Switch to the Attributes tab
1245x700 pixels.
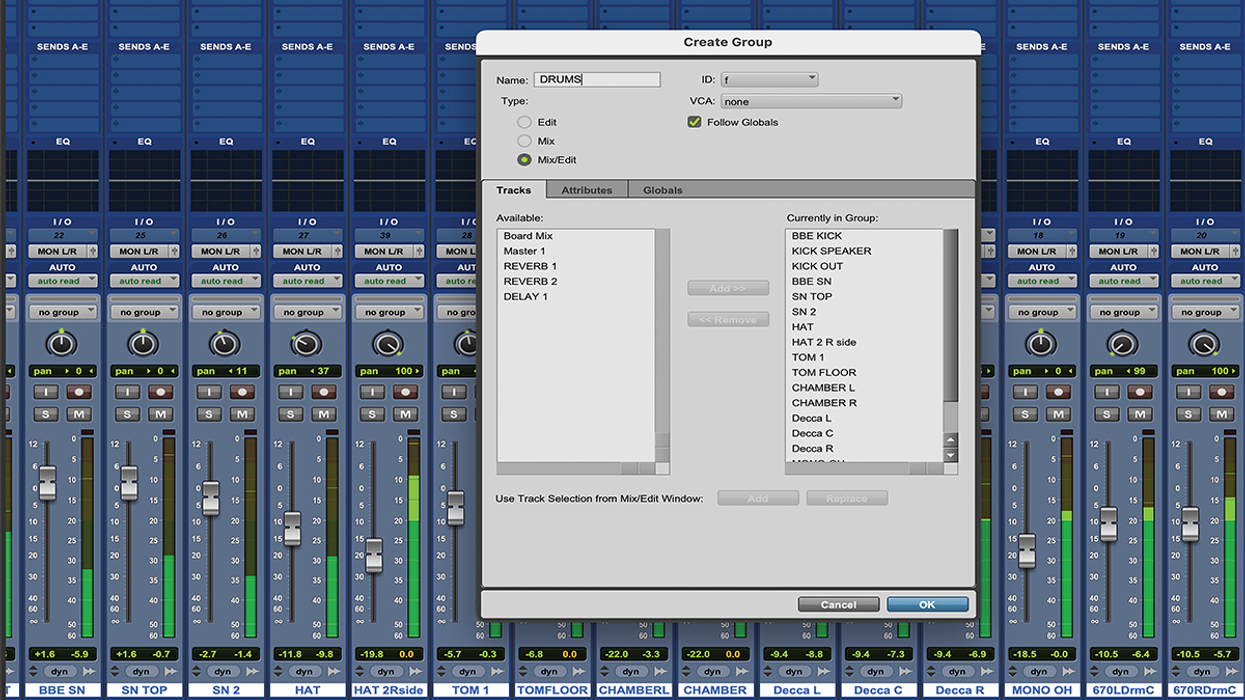click(587, 189)
